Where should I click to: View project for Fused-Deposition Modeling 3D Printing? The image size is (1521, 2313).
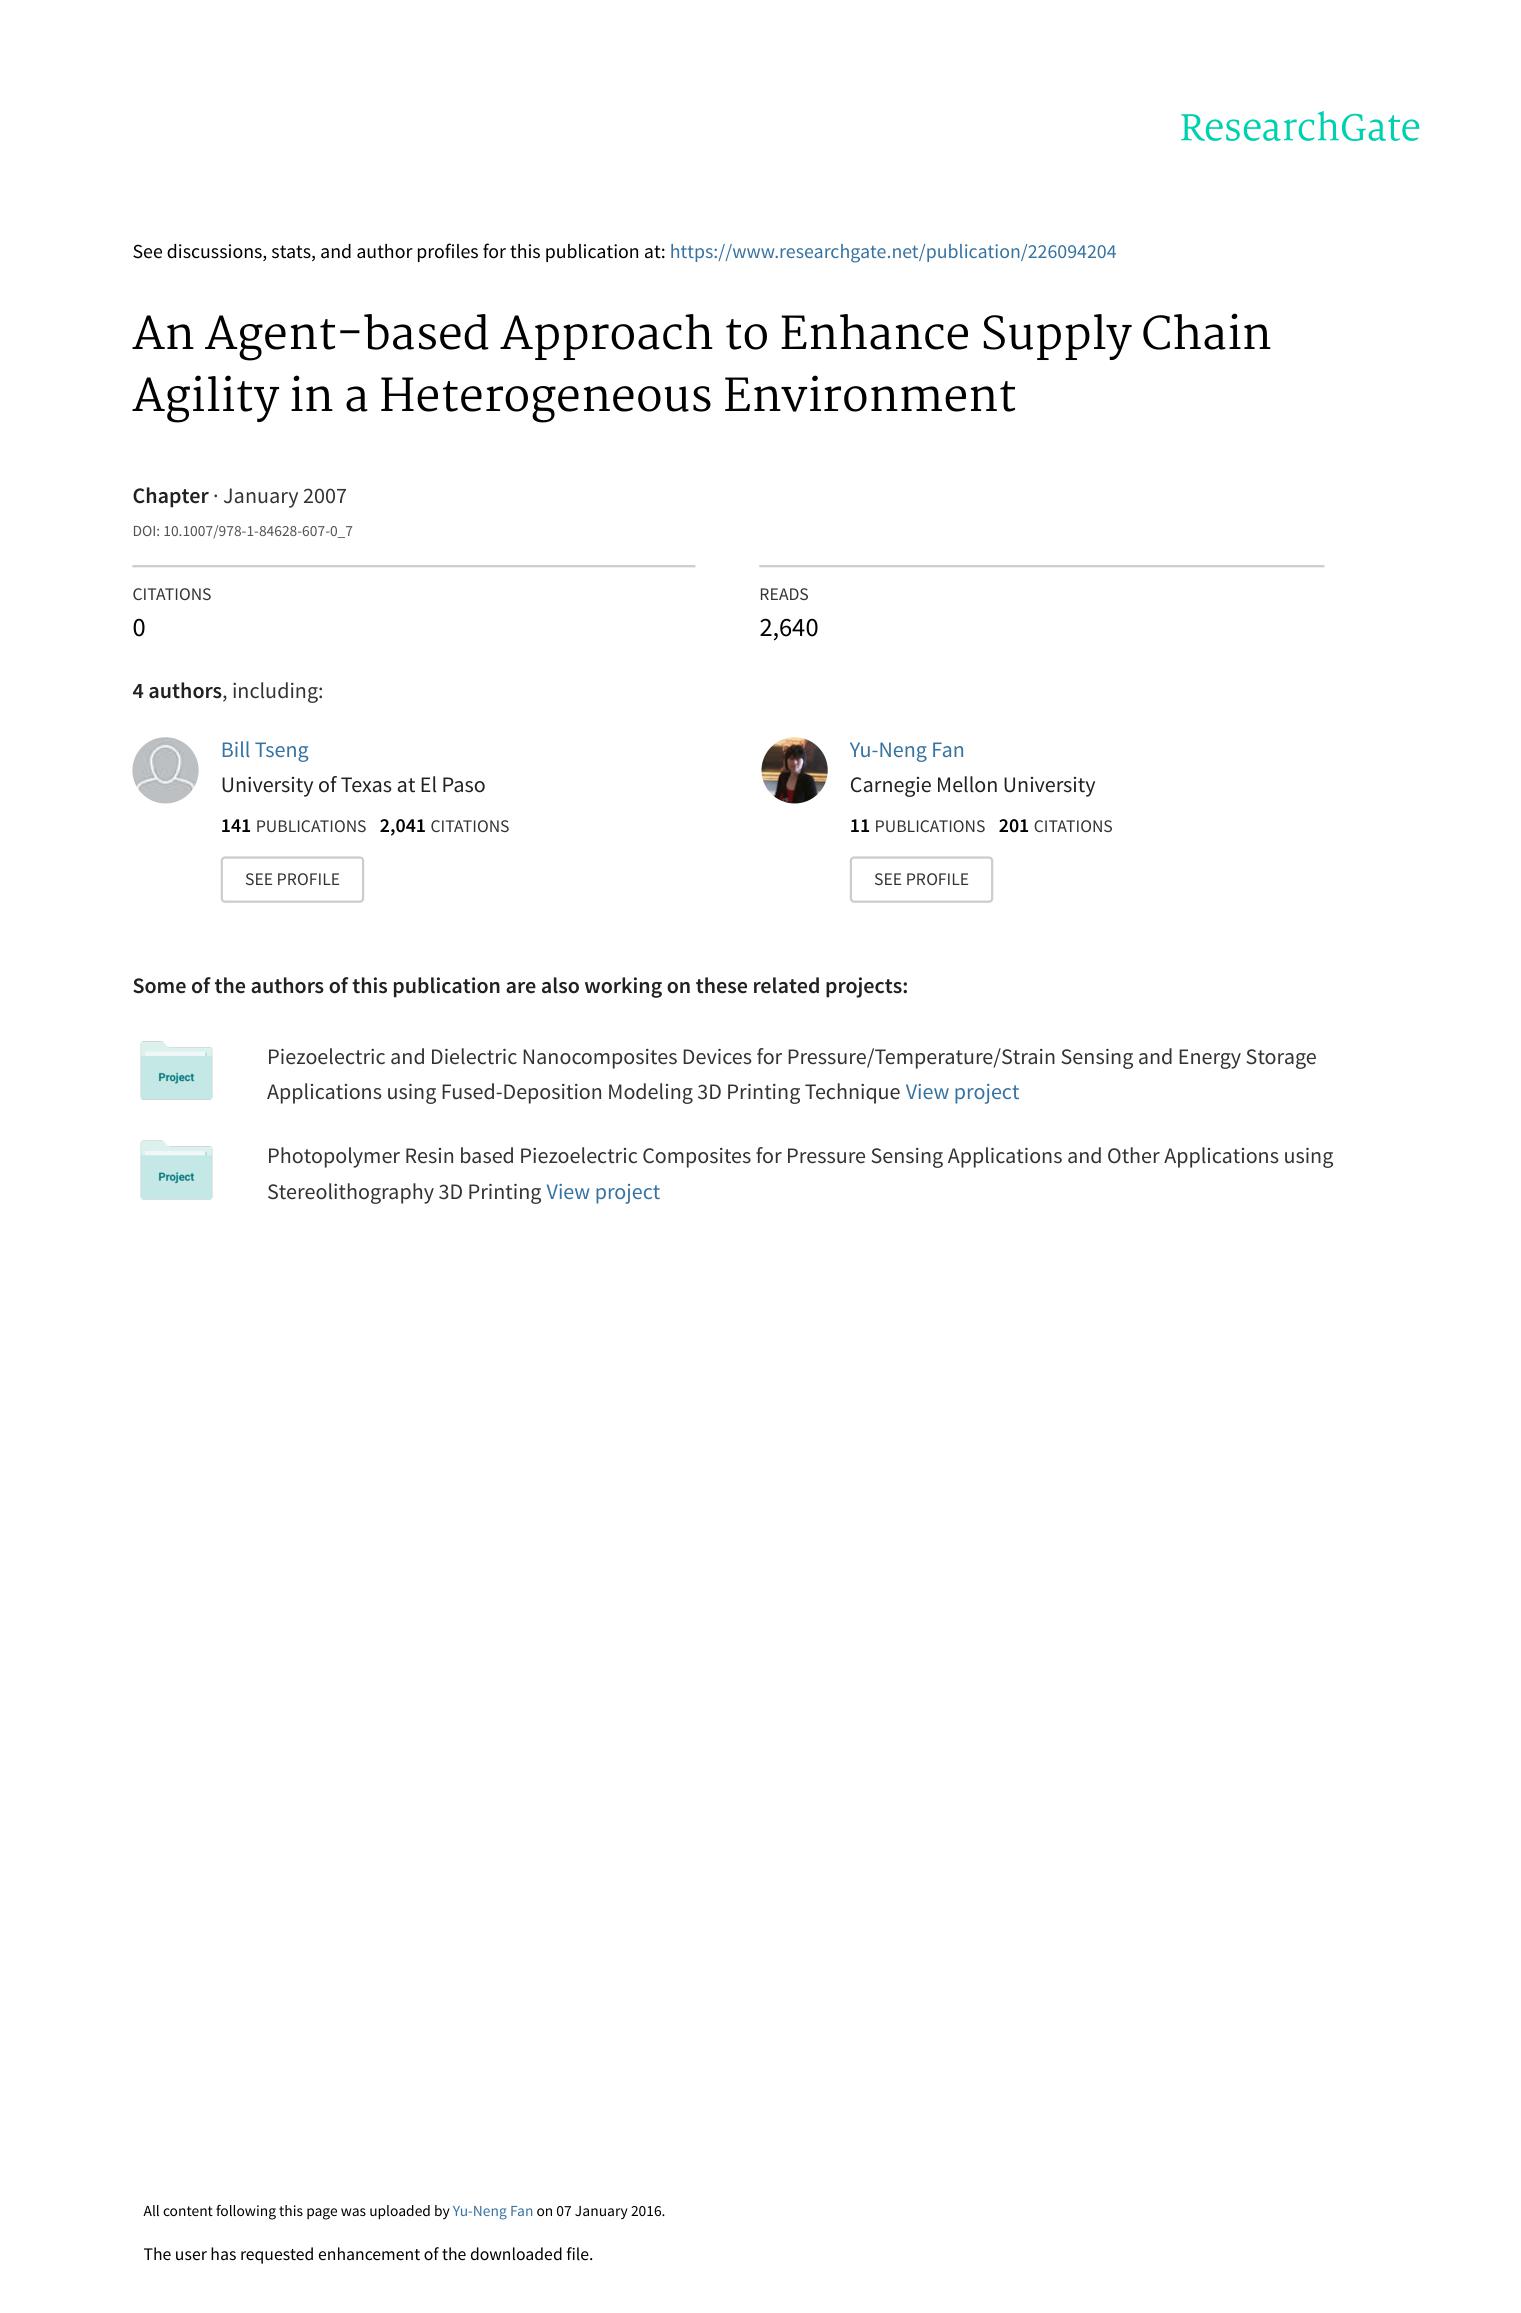click(961, 1092)
